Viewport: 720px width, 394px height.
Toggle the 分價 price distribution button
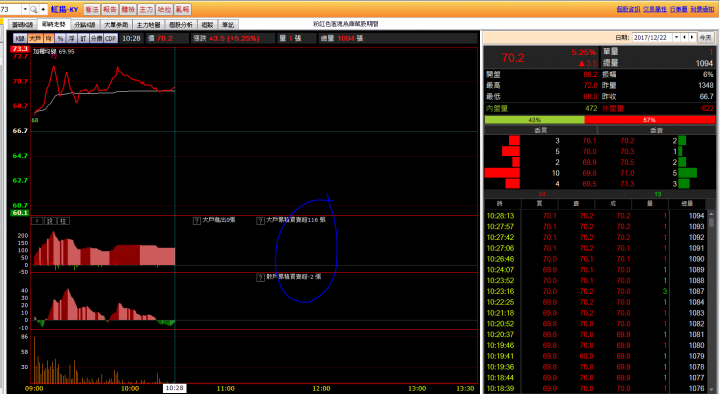click(x=96, y=39)
